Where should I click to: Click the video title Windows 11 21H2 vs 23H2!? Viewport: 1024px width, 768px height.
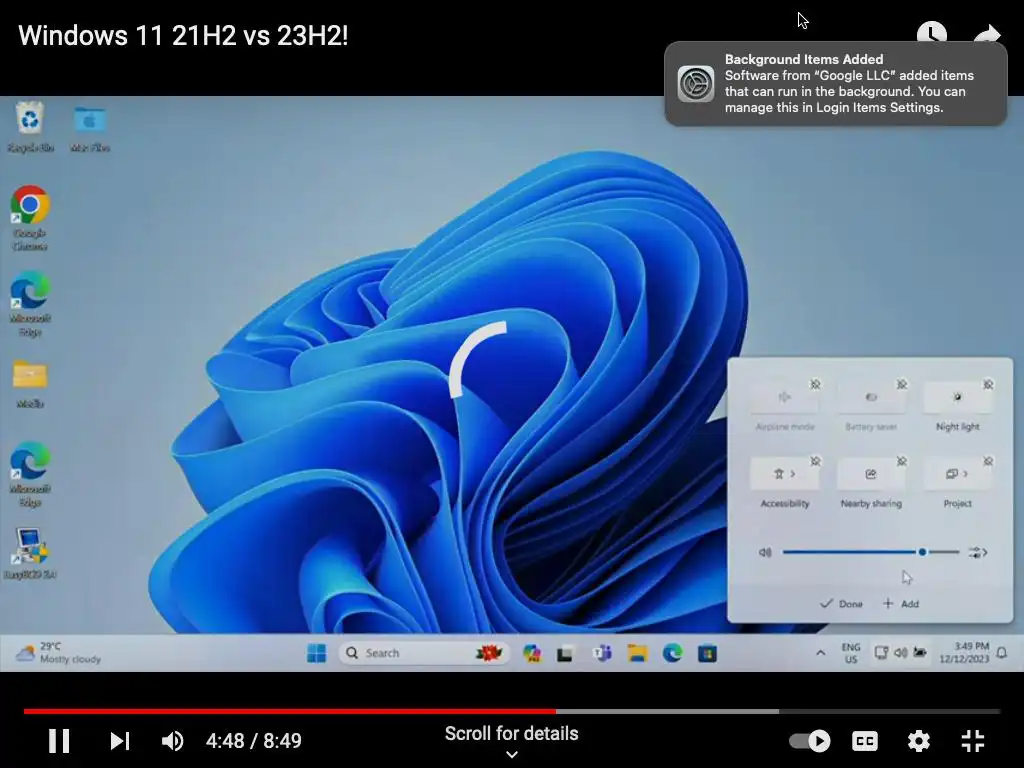tap(183, 35)
